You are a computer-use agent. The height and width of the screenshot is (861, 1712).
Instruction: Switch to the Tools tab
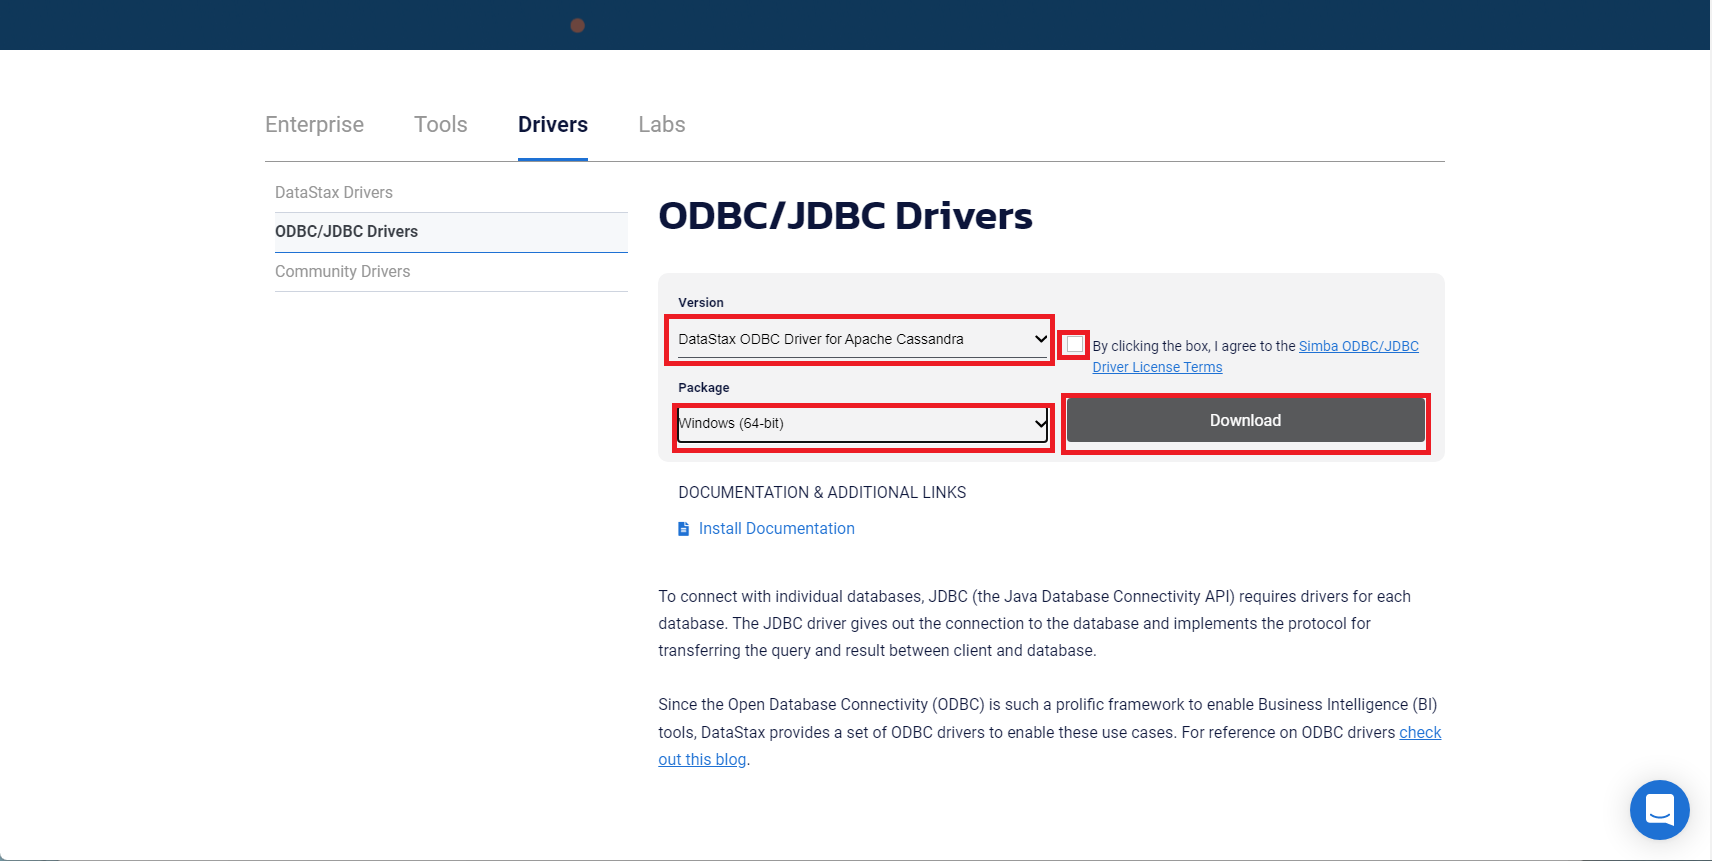coord(441,124)
